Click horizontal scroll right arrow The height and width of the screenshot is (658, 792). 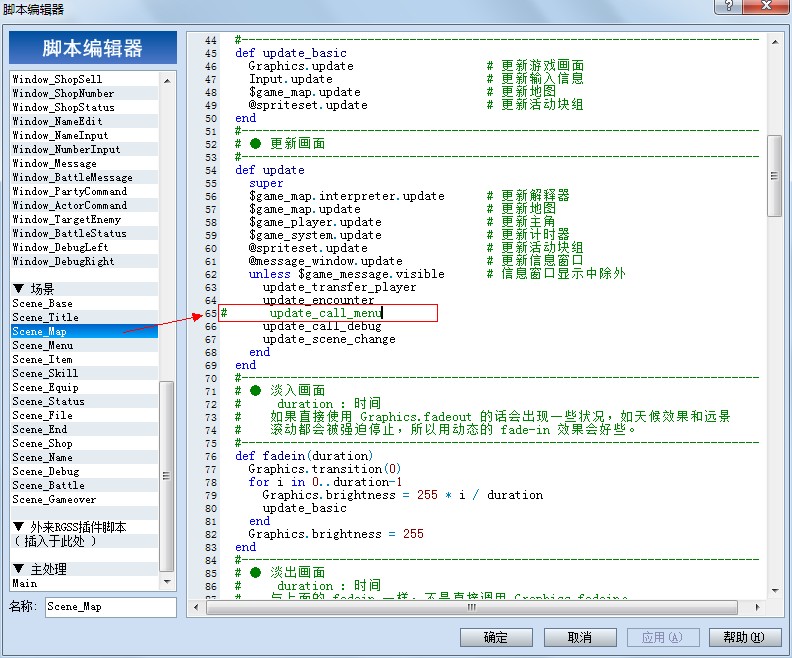pyautogui.click(x=757, y=607)
